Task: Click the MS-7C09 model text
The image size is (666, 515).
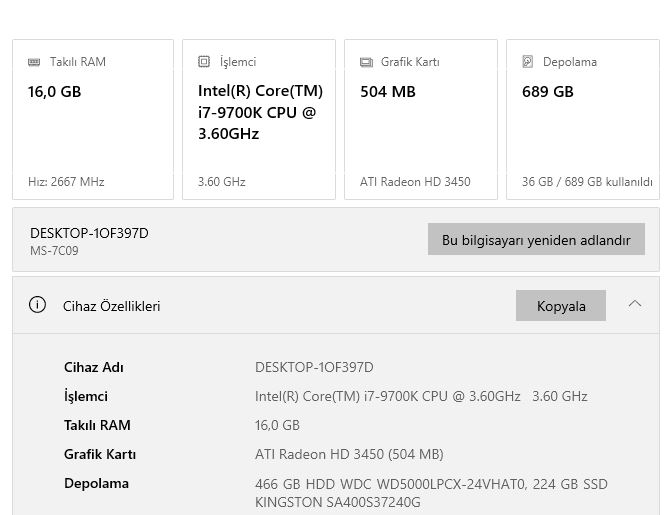Action: point(54,251)
